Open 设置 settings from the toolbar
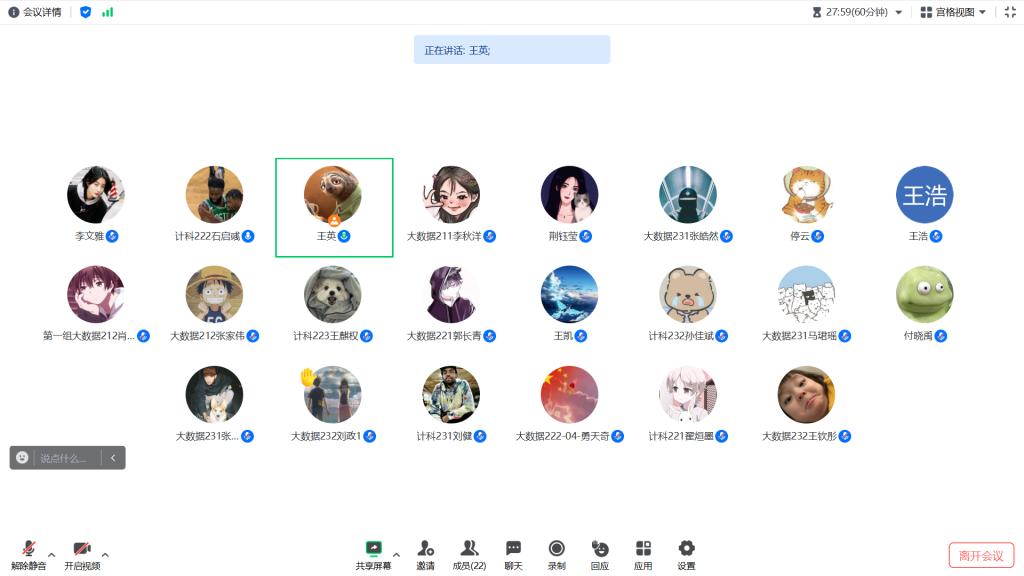Viewport: 1024px width, 576px height. 686,554
